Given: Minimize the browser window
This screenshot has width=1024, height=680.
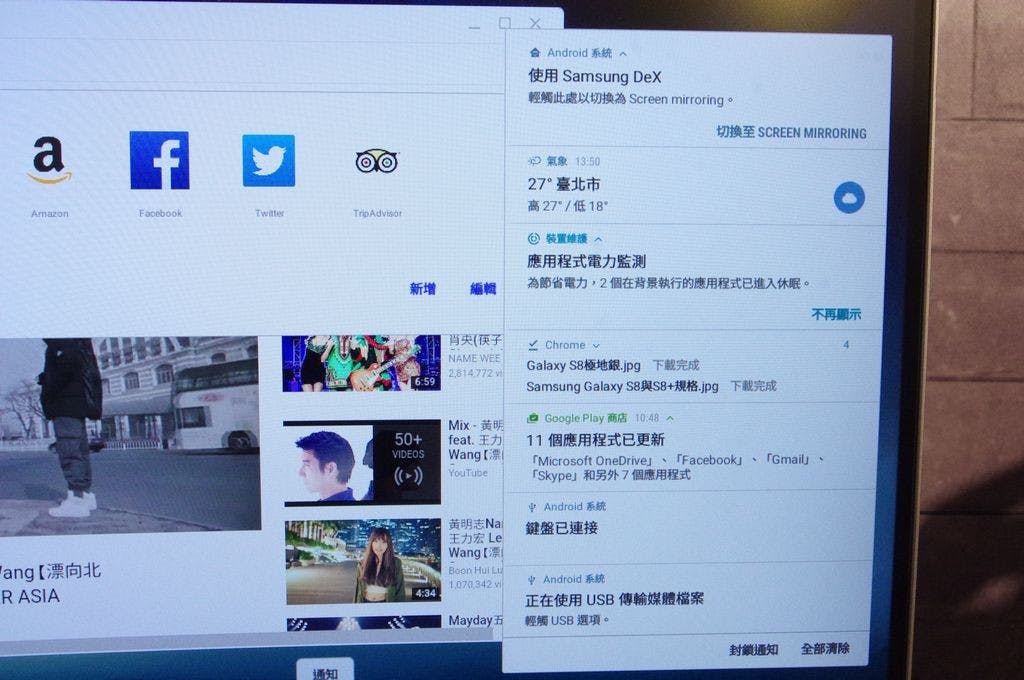Looking at the screenshot, I should 474,27.
